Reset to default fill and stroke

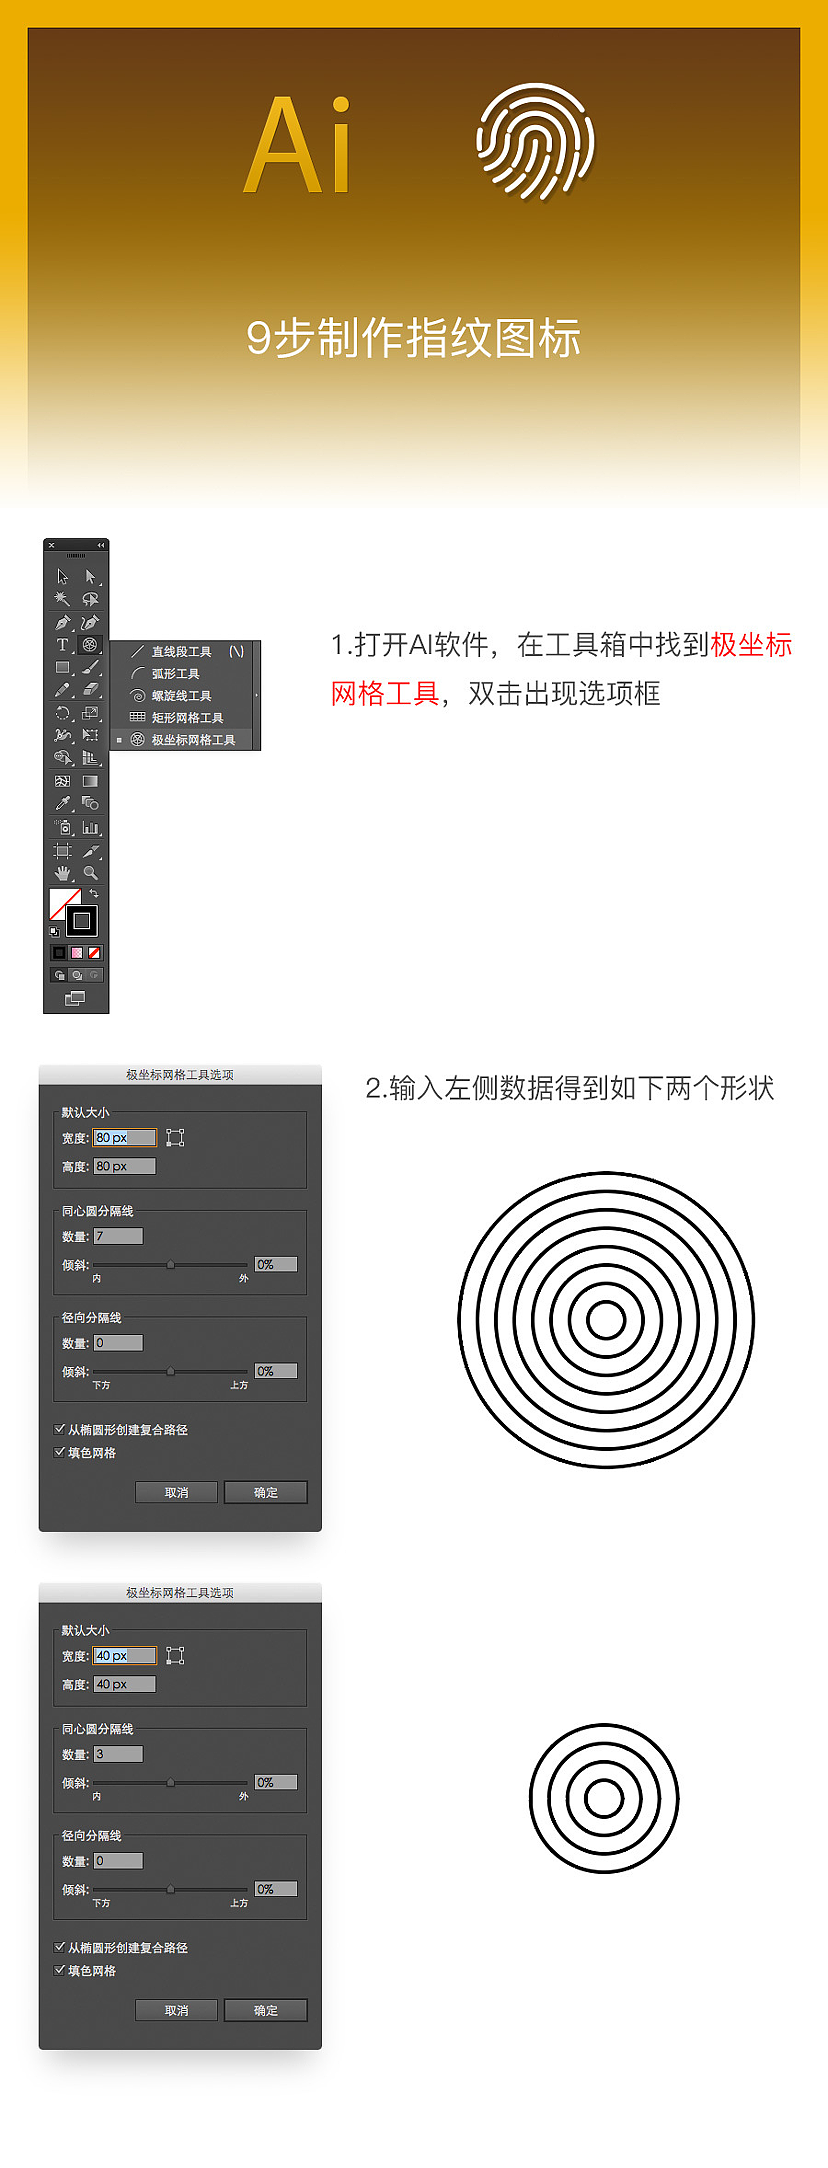click(x=54, y=931)
